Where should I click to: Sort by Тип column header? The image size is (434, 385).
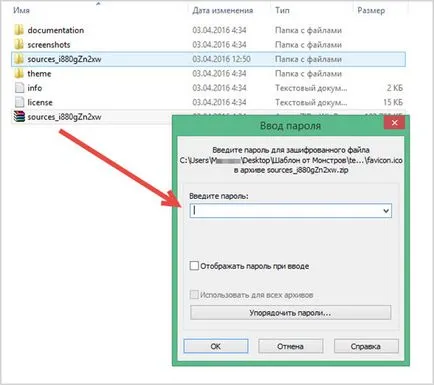click(282, 11)
